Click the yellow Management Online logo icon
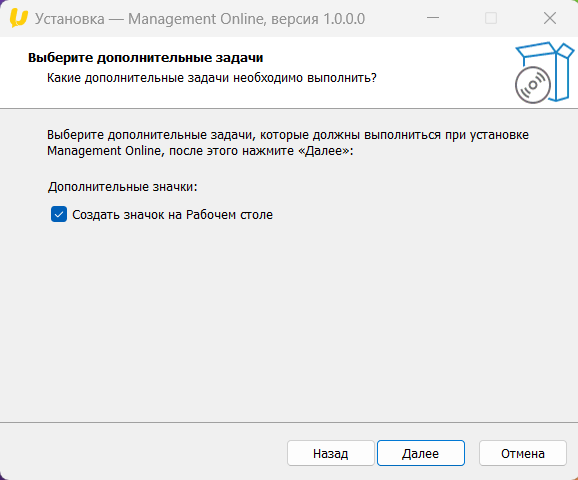The width and height of the screenshot is (578, 480). (x=18, y=18)
